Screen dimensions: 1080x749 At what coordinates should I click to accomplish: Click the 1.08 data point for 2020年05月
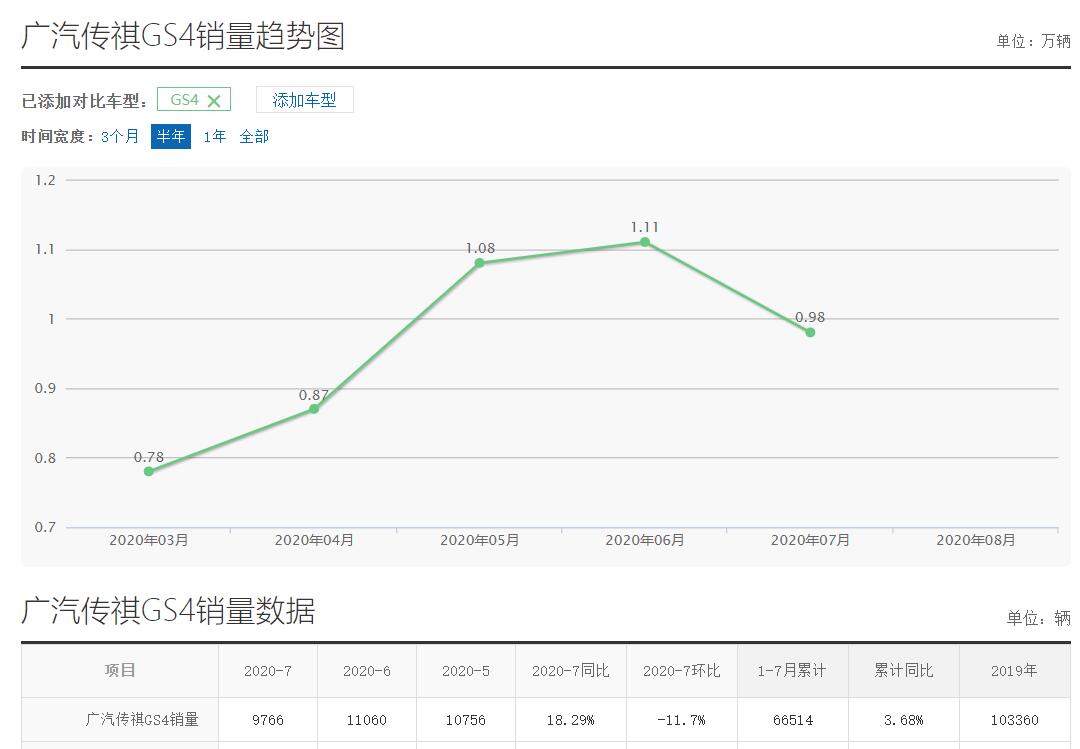coord(479,263)
